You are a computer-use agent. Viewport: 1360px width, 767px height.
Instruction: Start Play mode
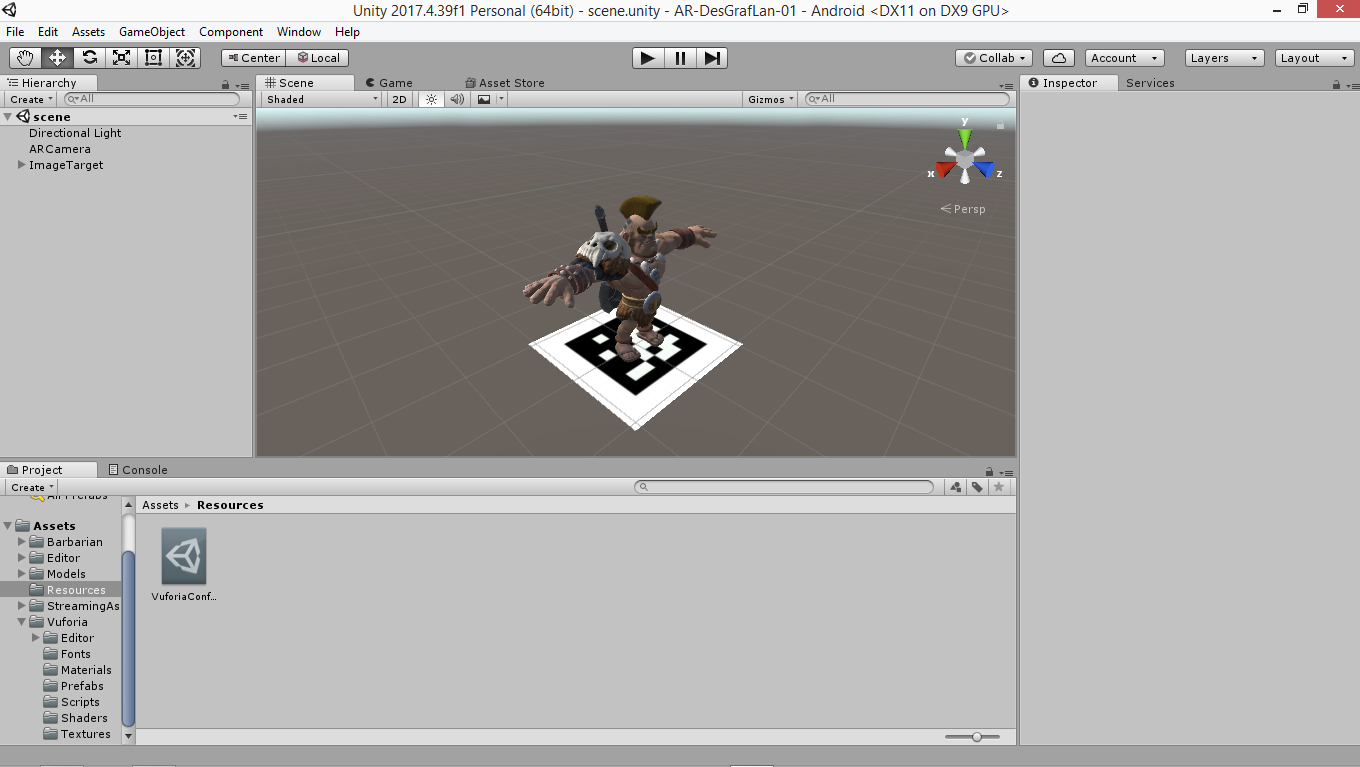pyautogui.click(x=648, y=58)
